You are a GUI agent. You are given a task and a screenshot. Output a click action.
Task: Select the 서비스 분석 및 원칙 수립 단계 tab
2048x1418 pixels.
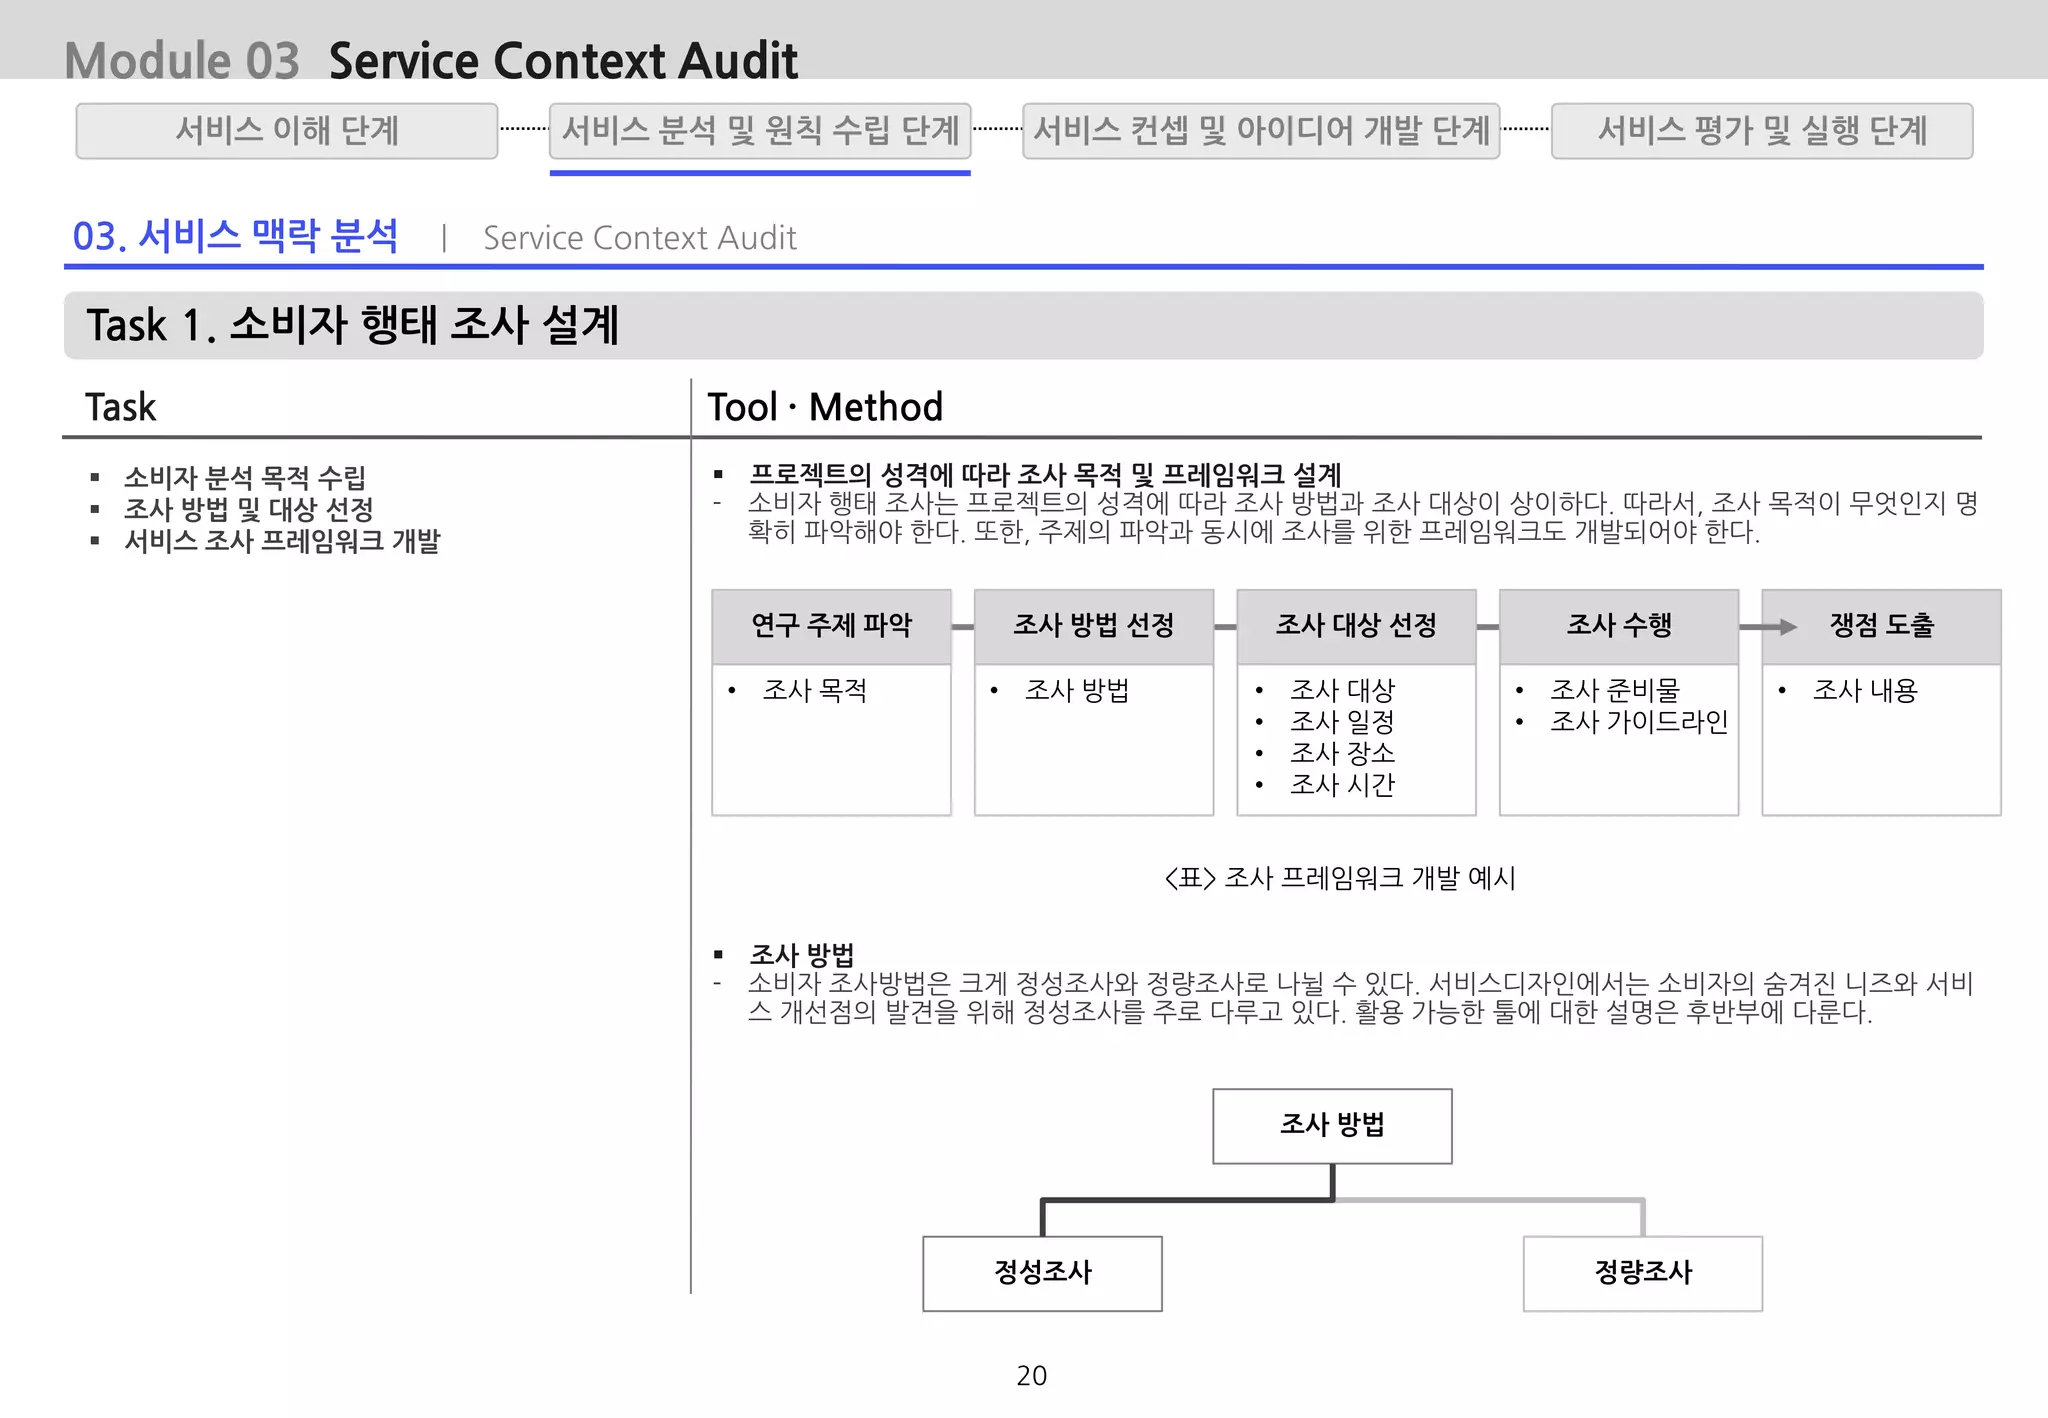pyautogui.click(x=760, y=131)
